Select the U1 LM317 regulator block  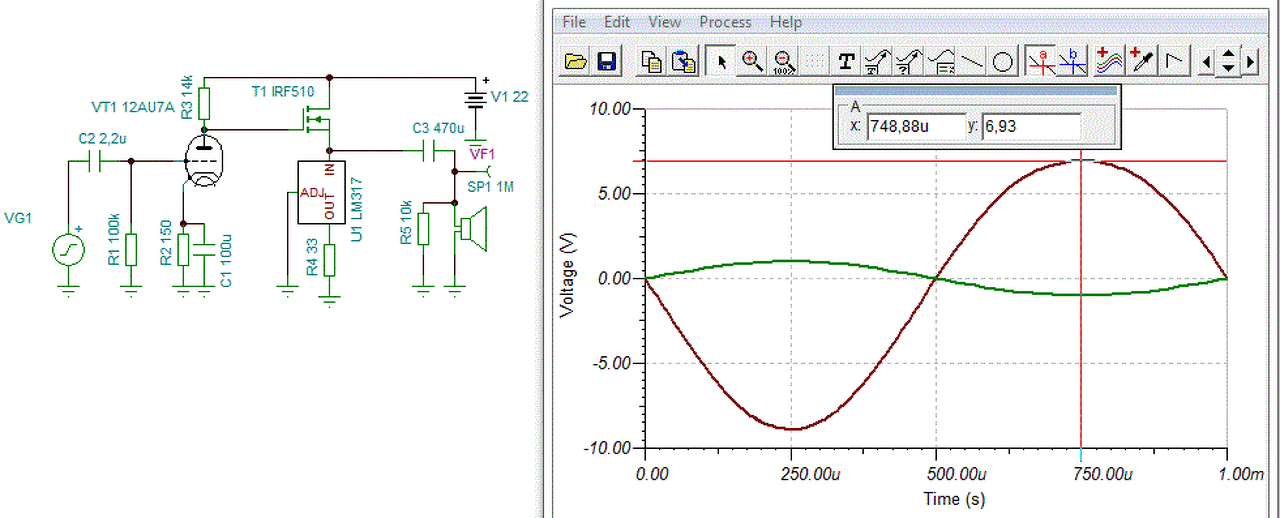(320, 192)
